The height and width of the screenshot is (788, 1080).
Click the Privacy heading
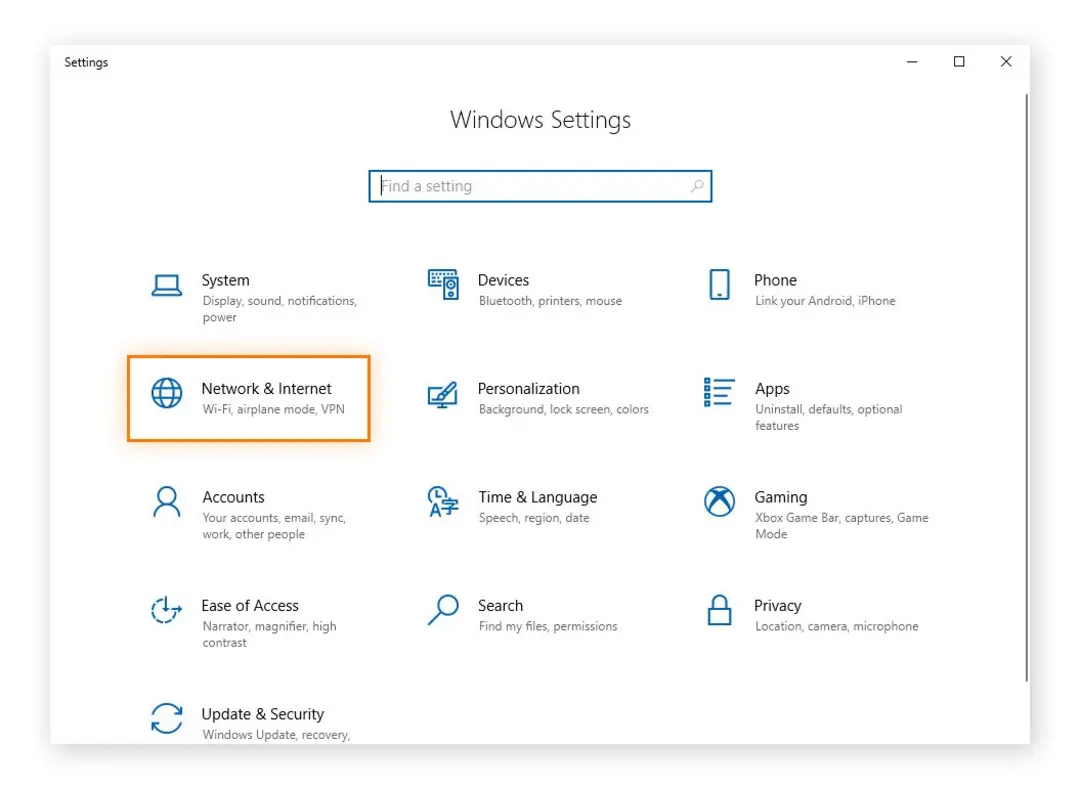pos(778,605)
